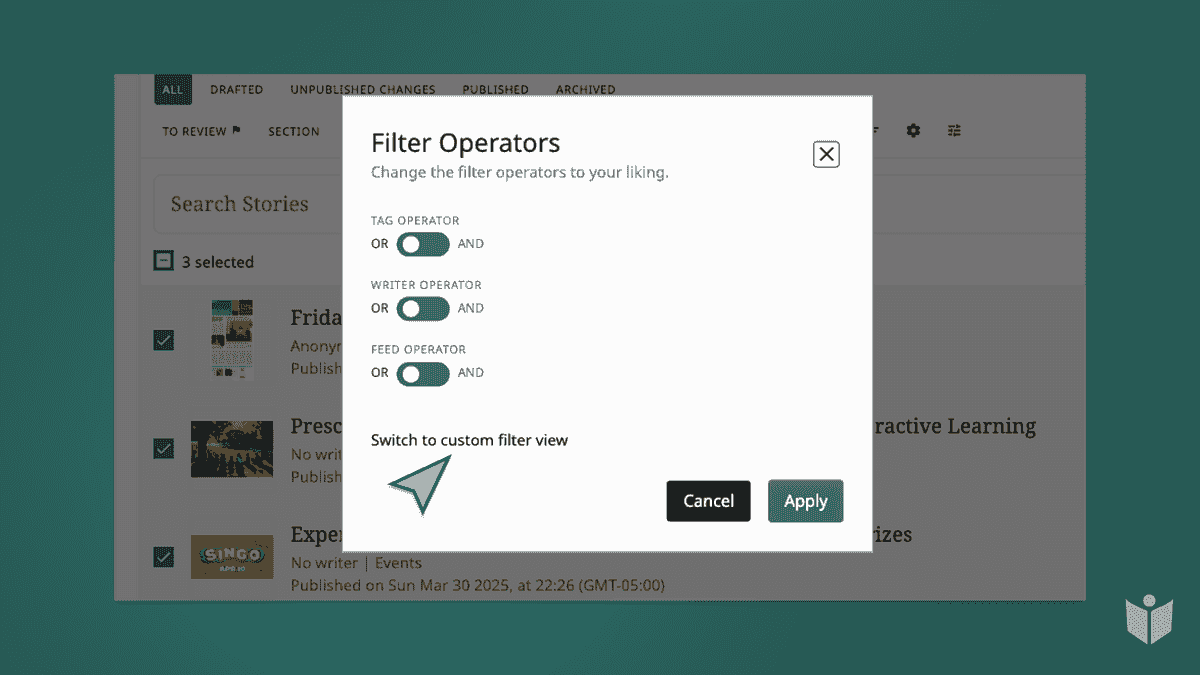This screenshot has width=1200, height=675.
Task: Click the filter sliders icon
Action: tap(955, 131)
